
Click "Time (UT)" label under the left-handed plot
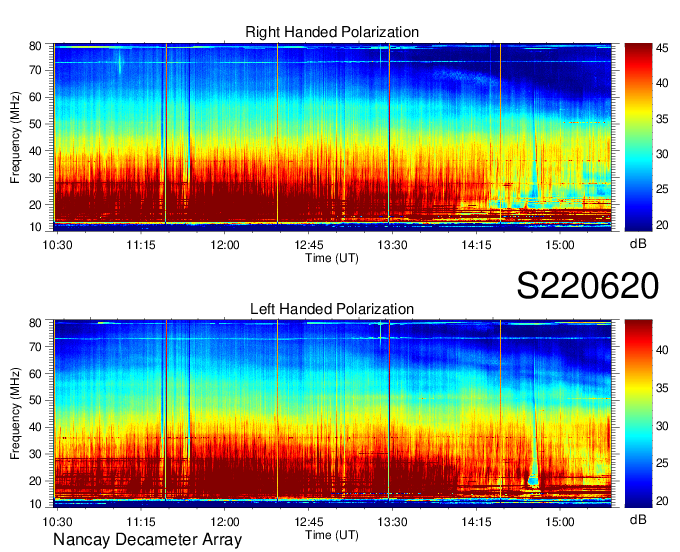[332, 535]
